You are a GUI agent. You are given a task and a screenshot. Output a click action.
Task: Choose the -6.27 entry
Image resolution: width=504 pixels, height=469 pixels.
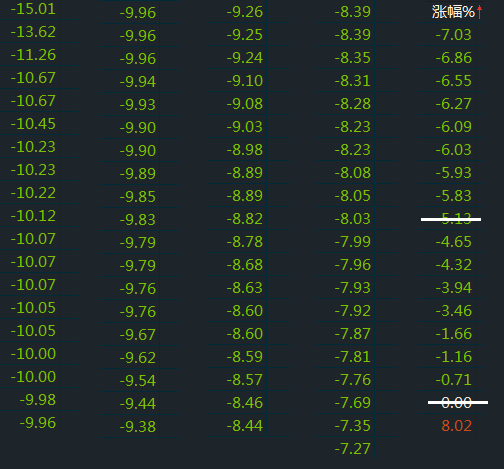pyautogui.click(x=454, y=104)
